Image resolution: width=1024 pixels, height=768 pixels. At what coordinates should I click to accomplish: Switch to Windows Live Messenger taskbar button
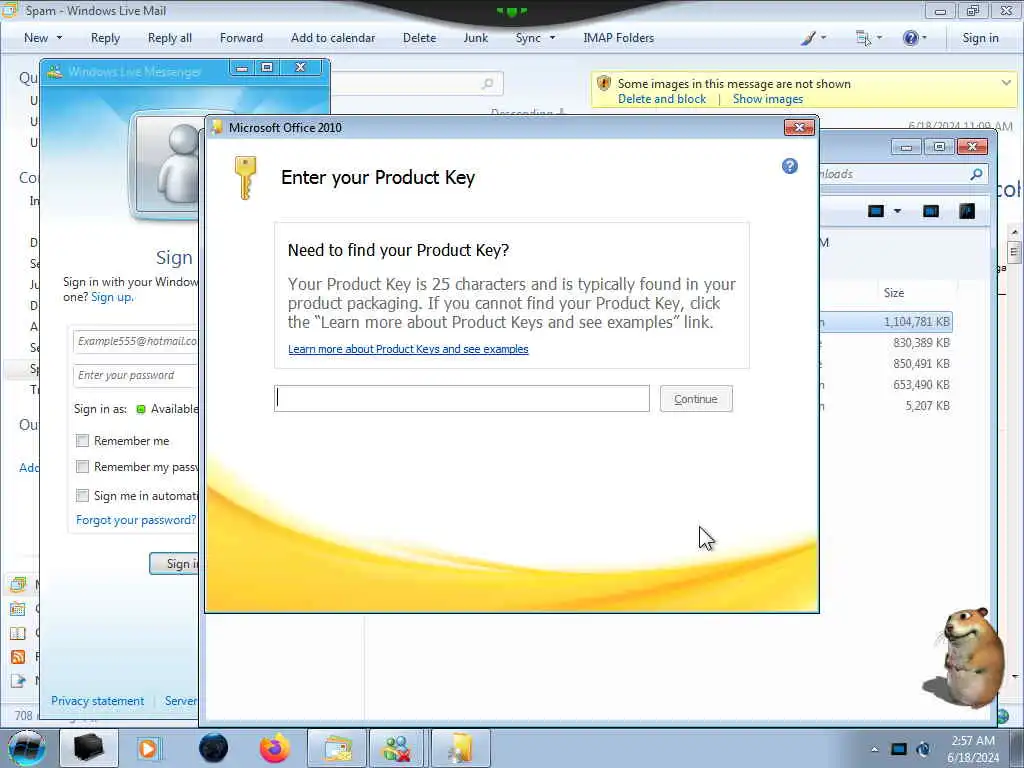398,748
